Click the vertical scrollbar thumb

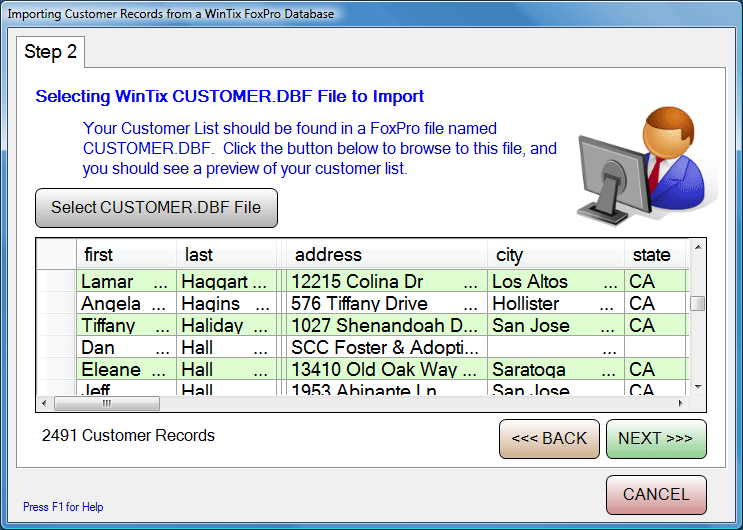[698, 304]
